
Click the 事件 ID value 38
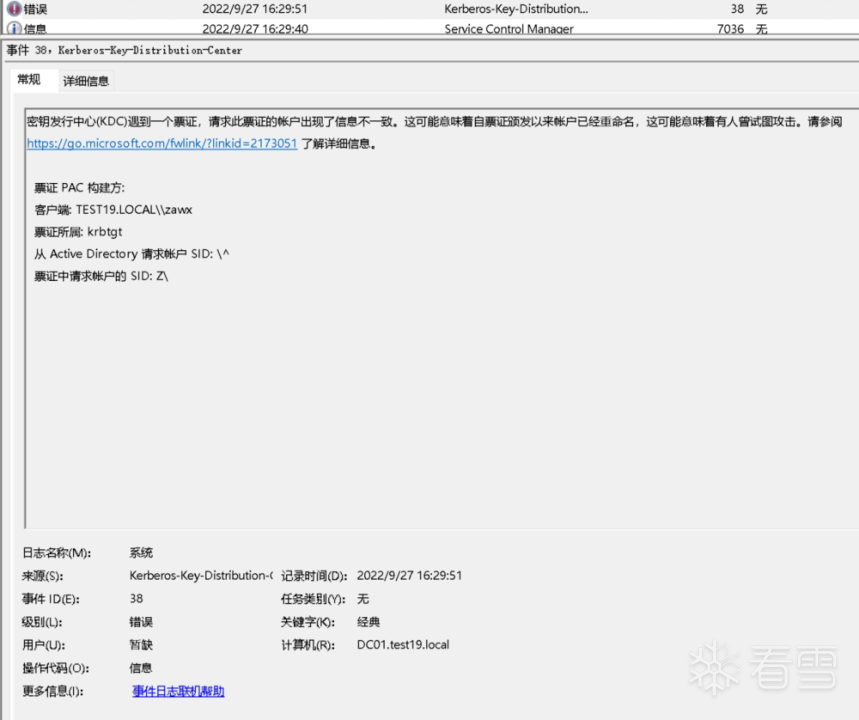[x=136, y=598]
